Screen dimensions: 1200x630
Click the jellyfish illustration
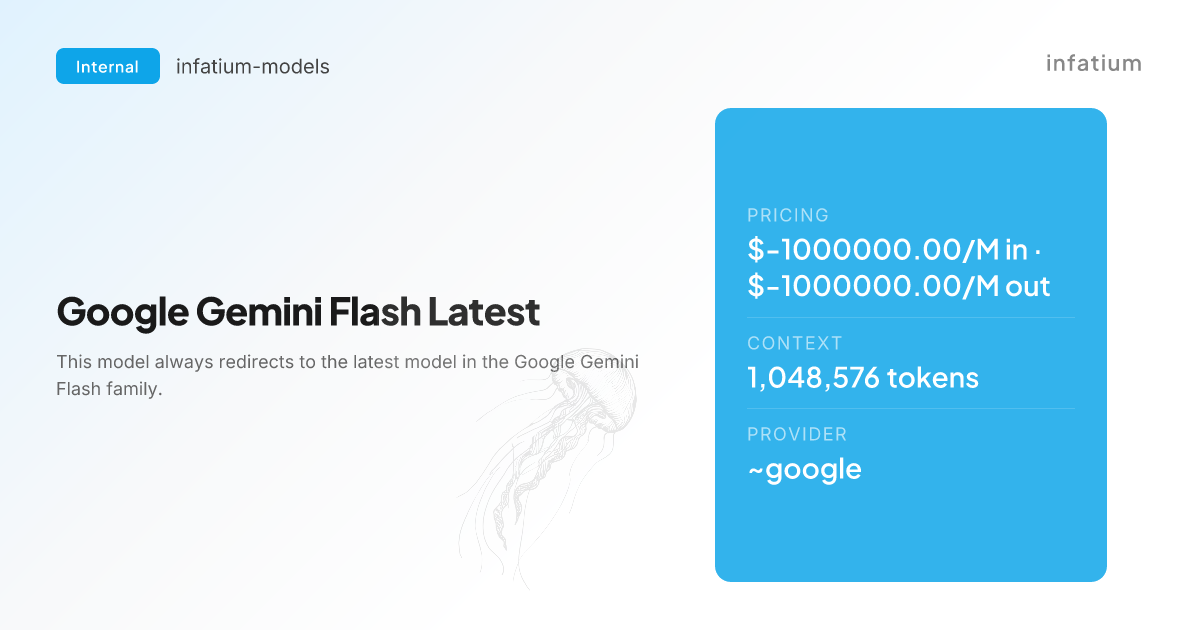pos(548,462)
